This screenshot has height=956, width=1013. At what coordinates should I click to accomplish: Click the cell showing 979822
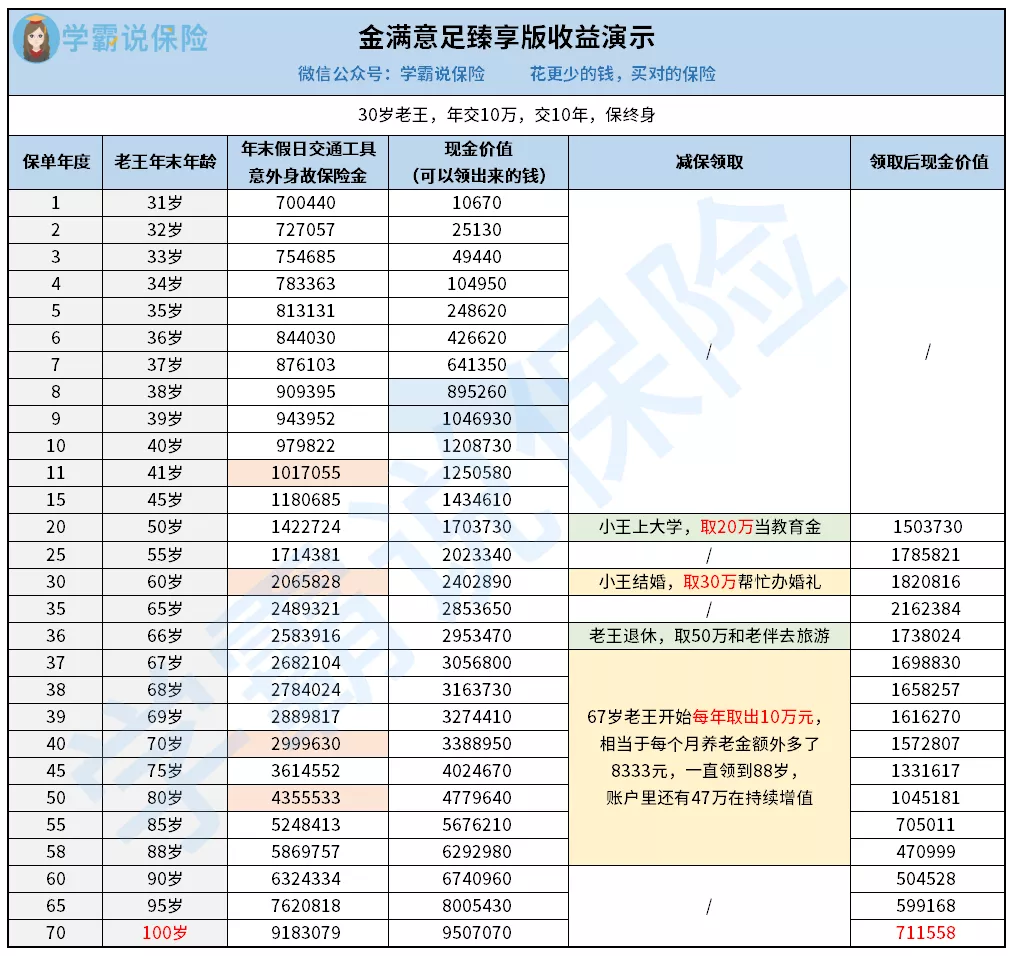[x=306, y=446]
